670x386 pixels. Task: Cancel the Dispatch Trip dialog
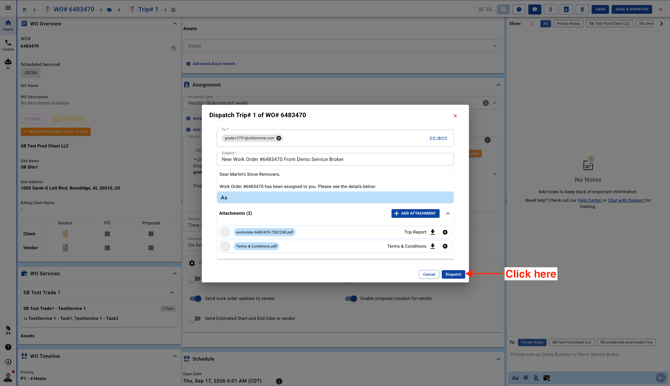click(429, 274)
